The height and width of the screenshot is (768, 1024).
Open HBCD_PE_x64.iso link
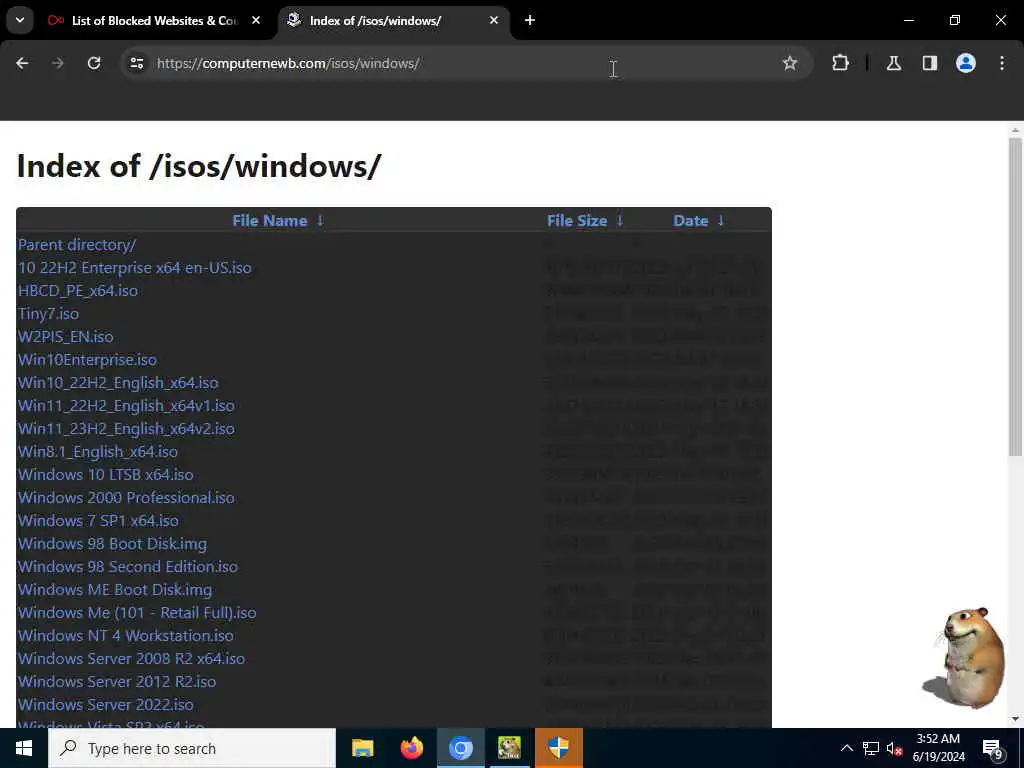(78, 291)
